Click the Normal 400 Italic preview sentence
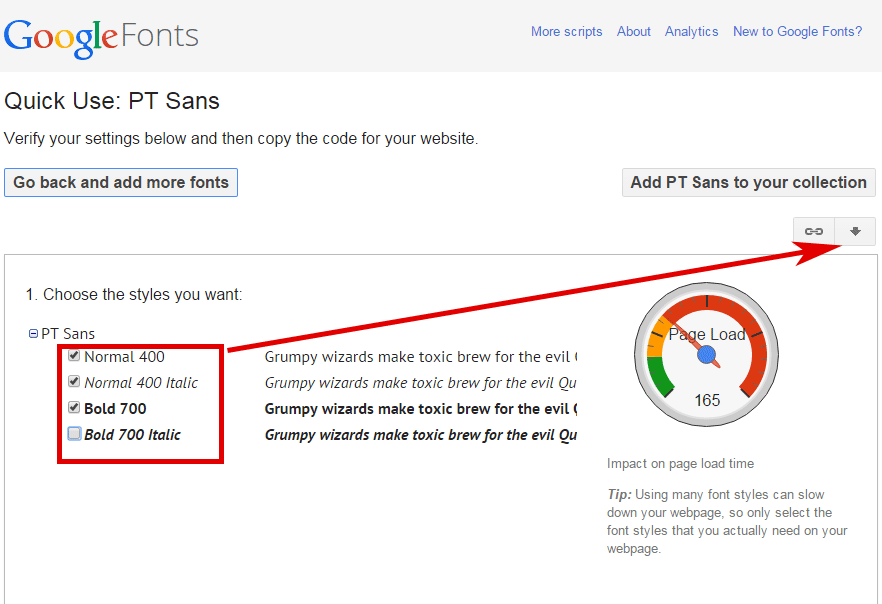 [421, 382]
